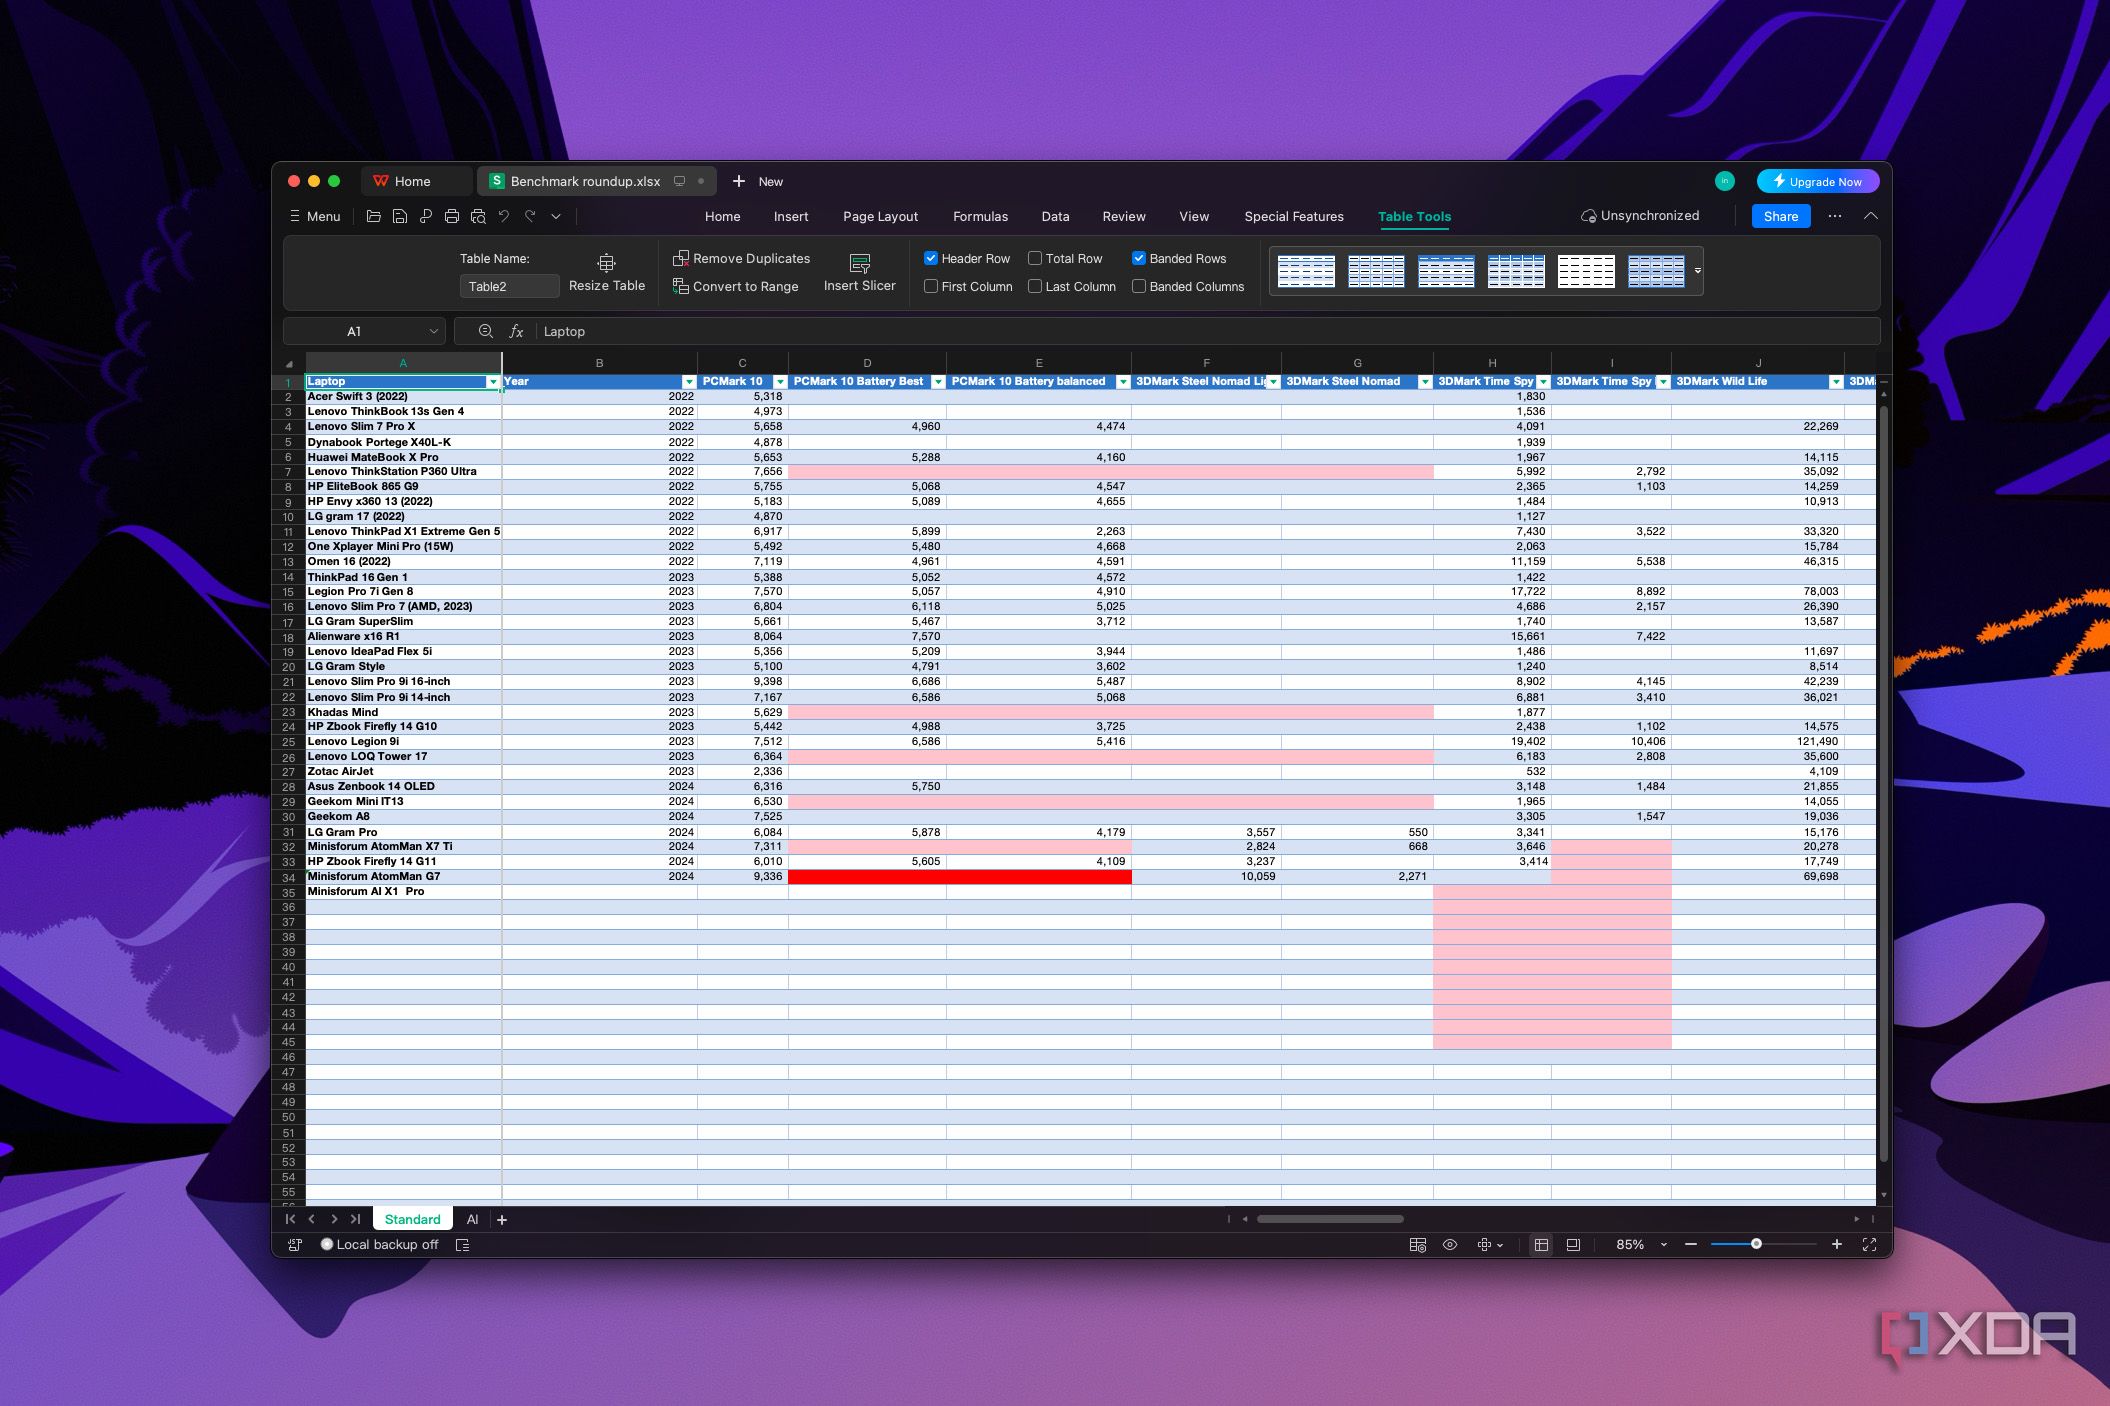Click the Insert Slicer icon
The height and width of the screenshot is (1406, 2110).
click(859, 262)
